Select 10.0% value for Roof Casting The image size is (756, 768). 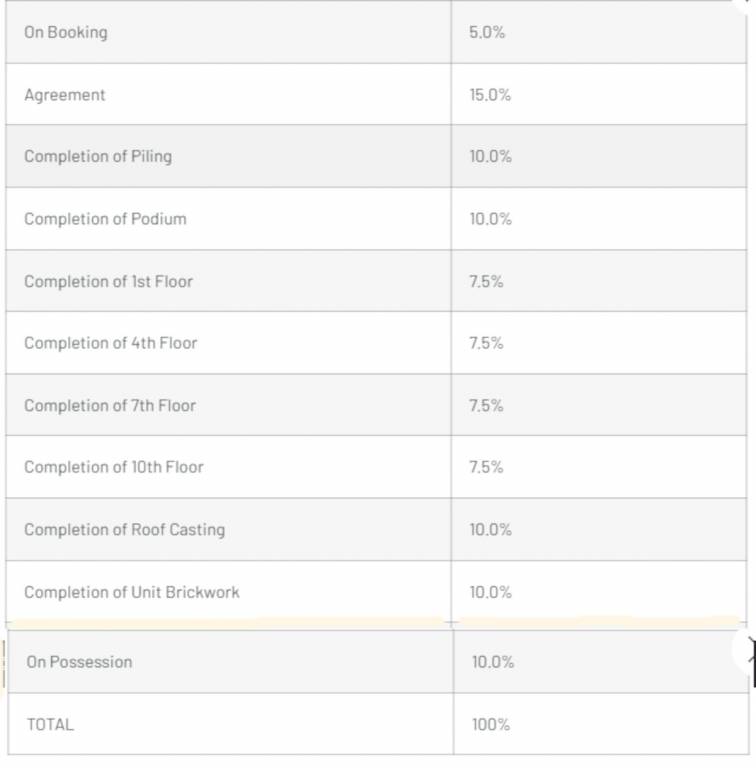490,530
